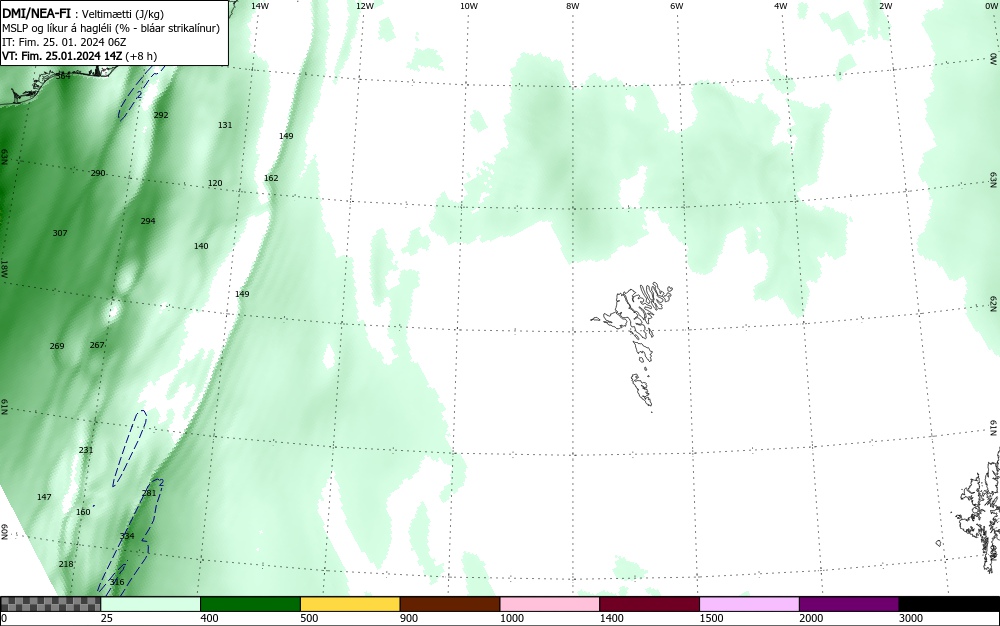Click the legend scale number 1500
This screenshot has width=1000, height=626.
[x=711, y=618]
